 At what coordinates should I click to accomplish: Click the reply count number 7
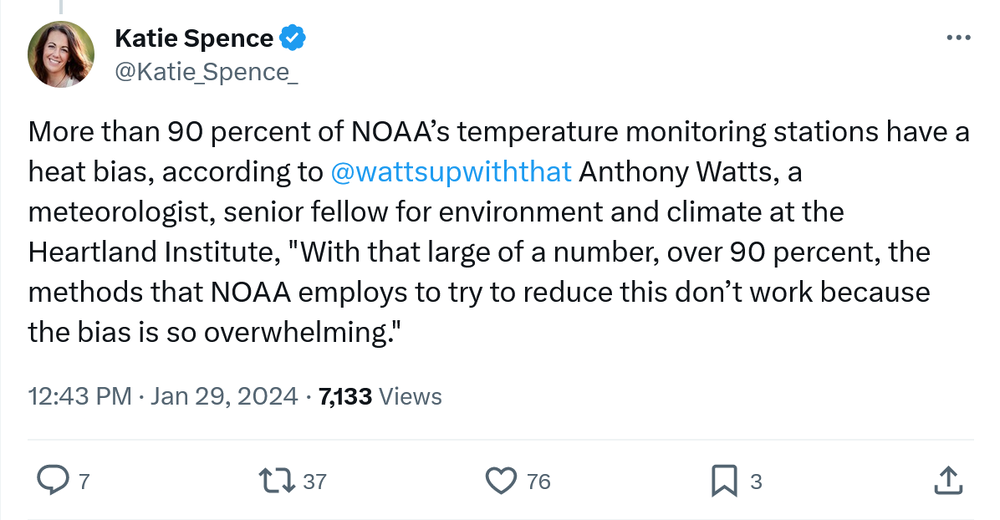pos(84,482)
